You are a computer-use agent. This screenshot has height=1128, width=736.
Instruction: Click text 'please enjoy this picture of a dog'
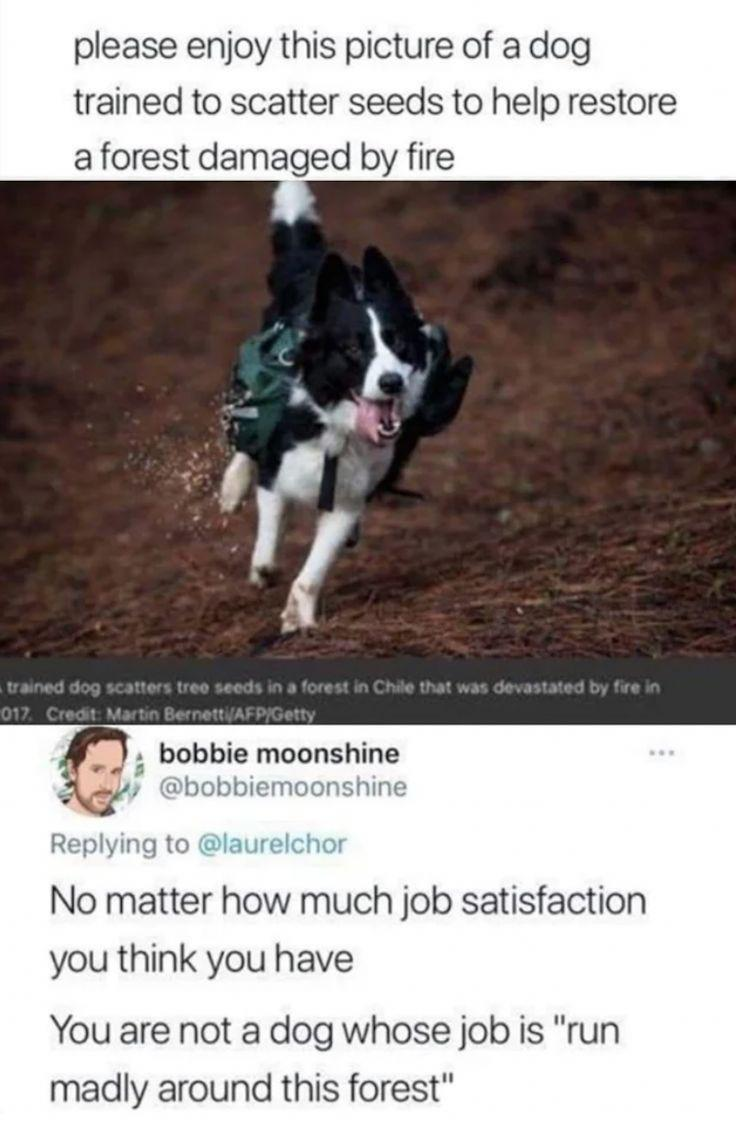click(x=332, y=49)
